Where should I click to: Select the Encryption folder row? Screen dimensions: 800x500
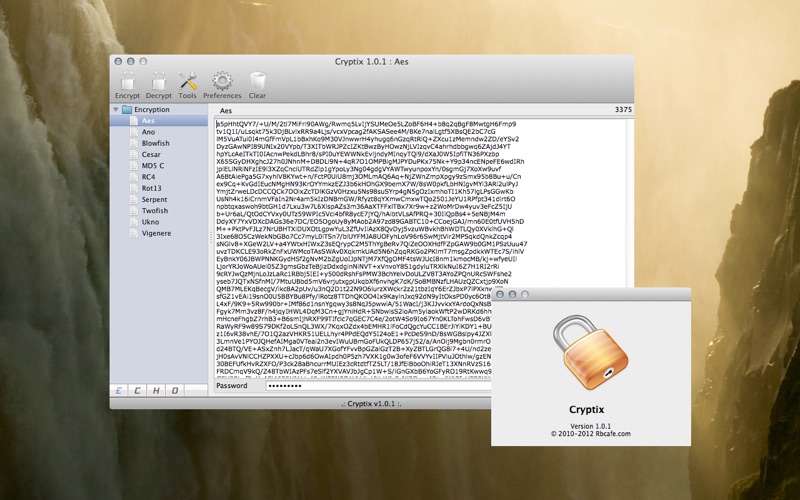click(x=159, y=109)
